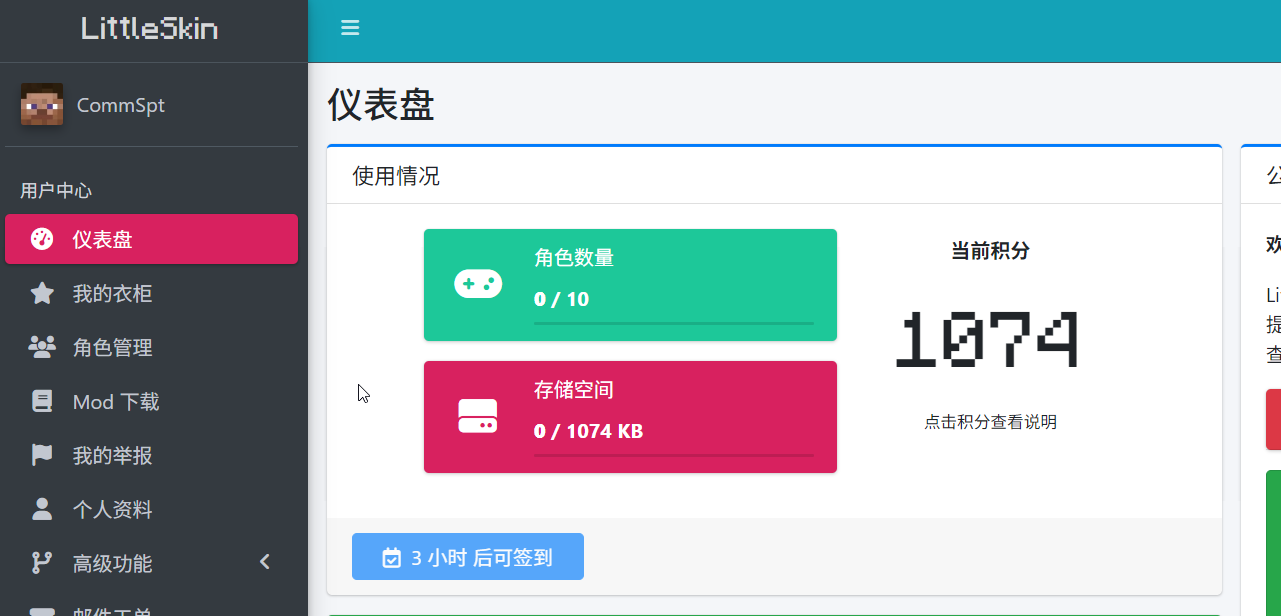Screen dimensions: 1281x616
Task: Click the people icon beside 角色管理
Action: 42,347
